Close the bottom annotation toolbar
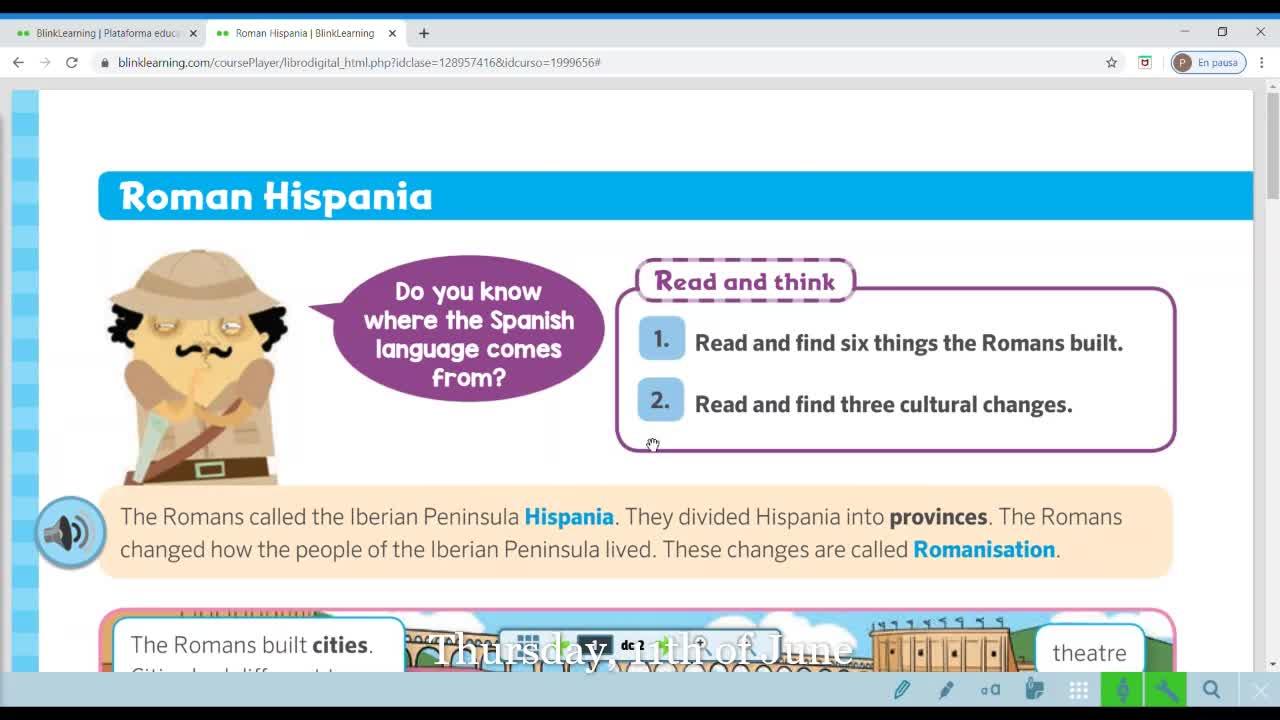The image size is (1280, 720). point(1259,689)
